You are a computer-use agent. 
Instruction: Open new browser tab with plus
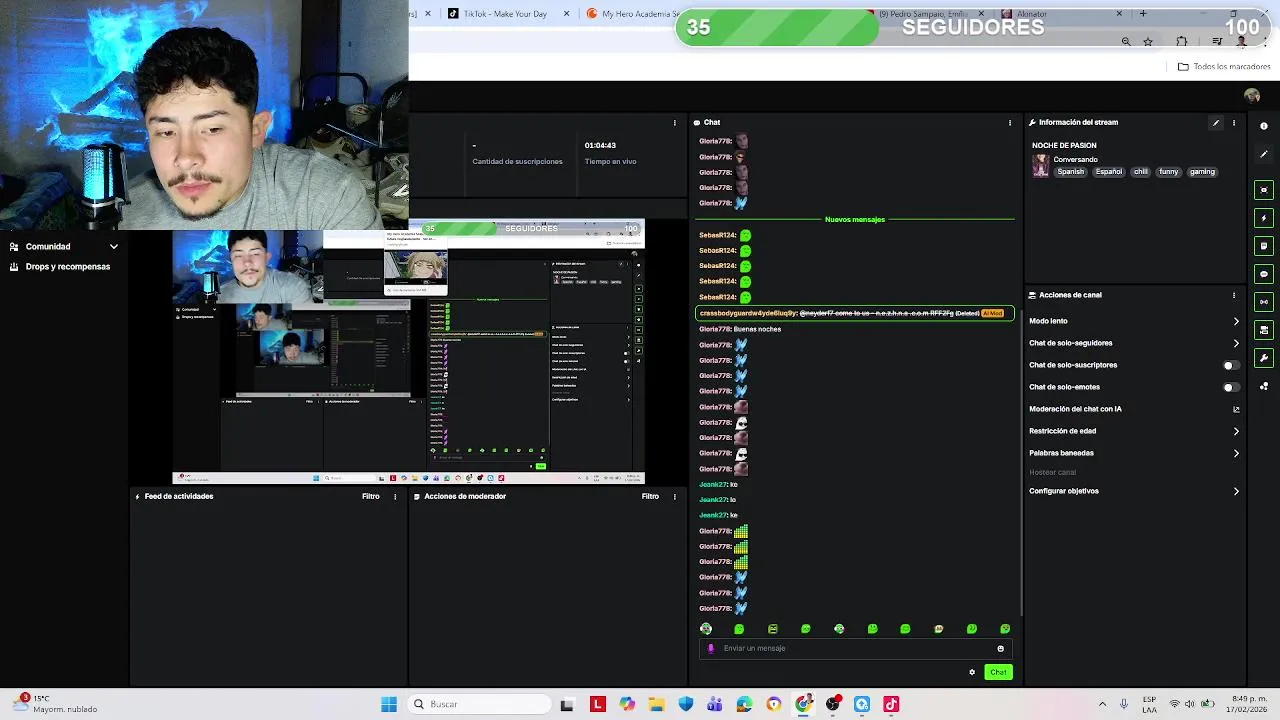tap(1143, 14)
